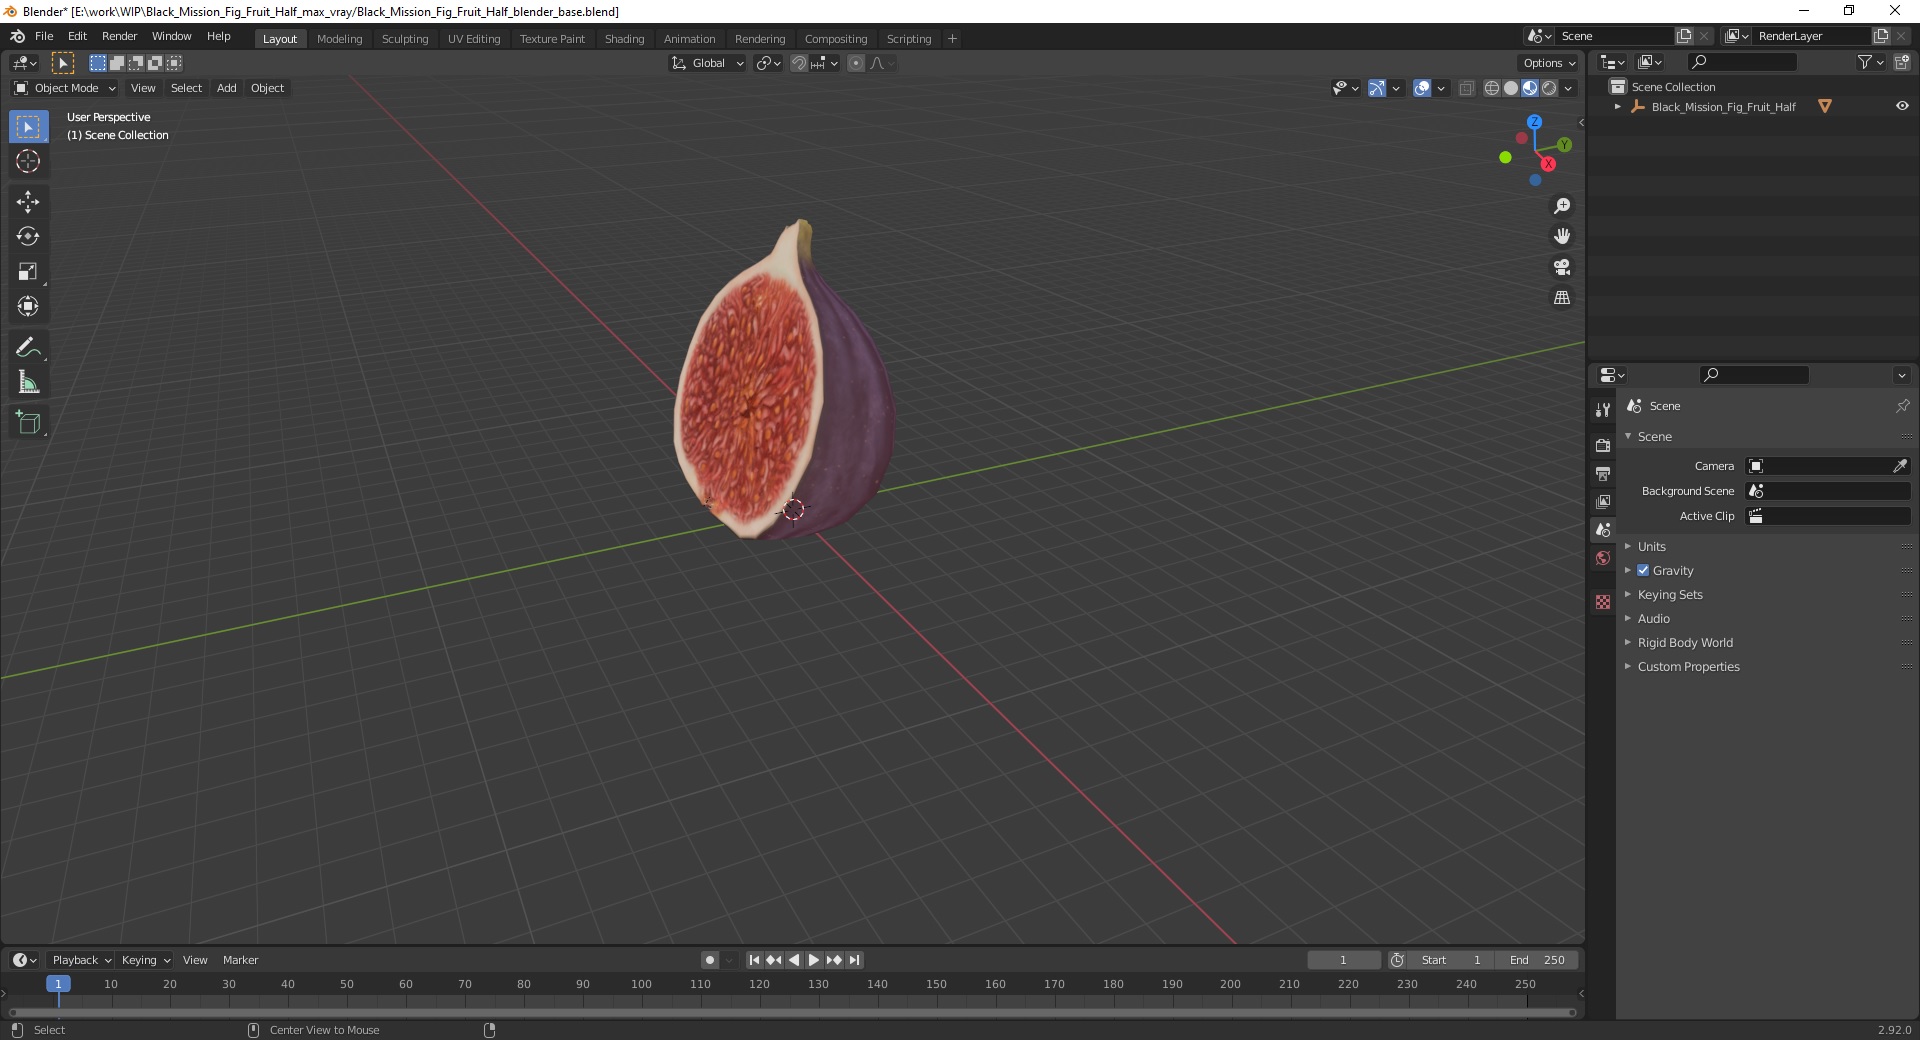Open the Add menu in viewport
Viewport: 1920px width, 1040px height.
point(227,88)
